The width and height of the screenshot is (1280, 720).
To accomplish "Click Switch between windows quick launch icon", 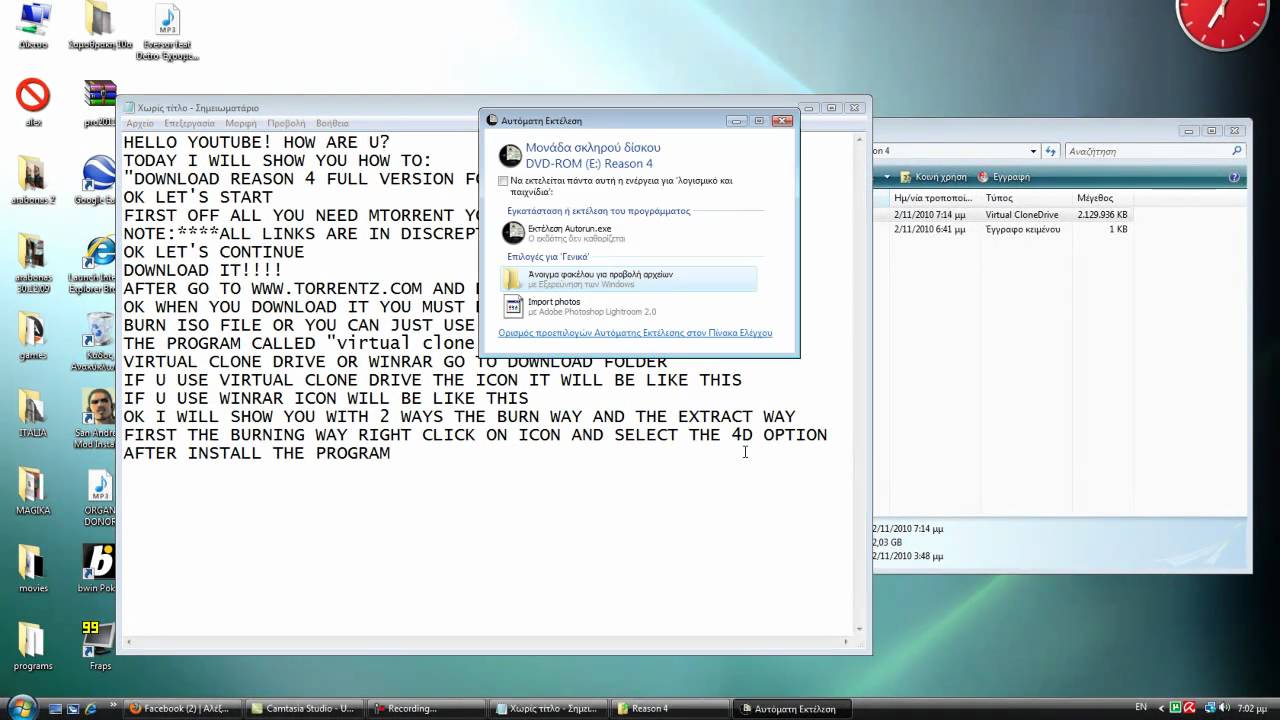I will point(74,708).
